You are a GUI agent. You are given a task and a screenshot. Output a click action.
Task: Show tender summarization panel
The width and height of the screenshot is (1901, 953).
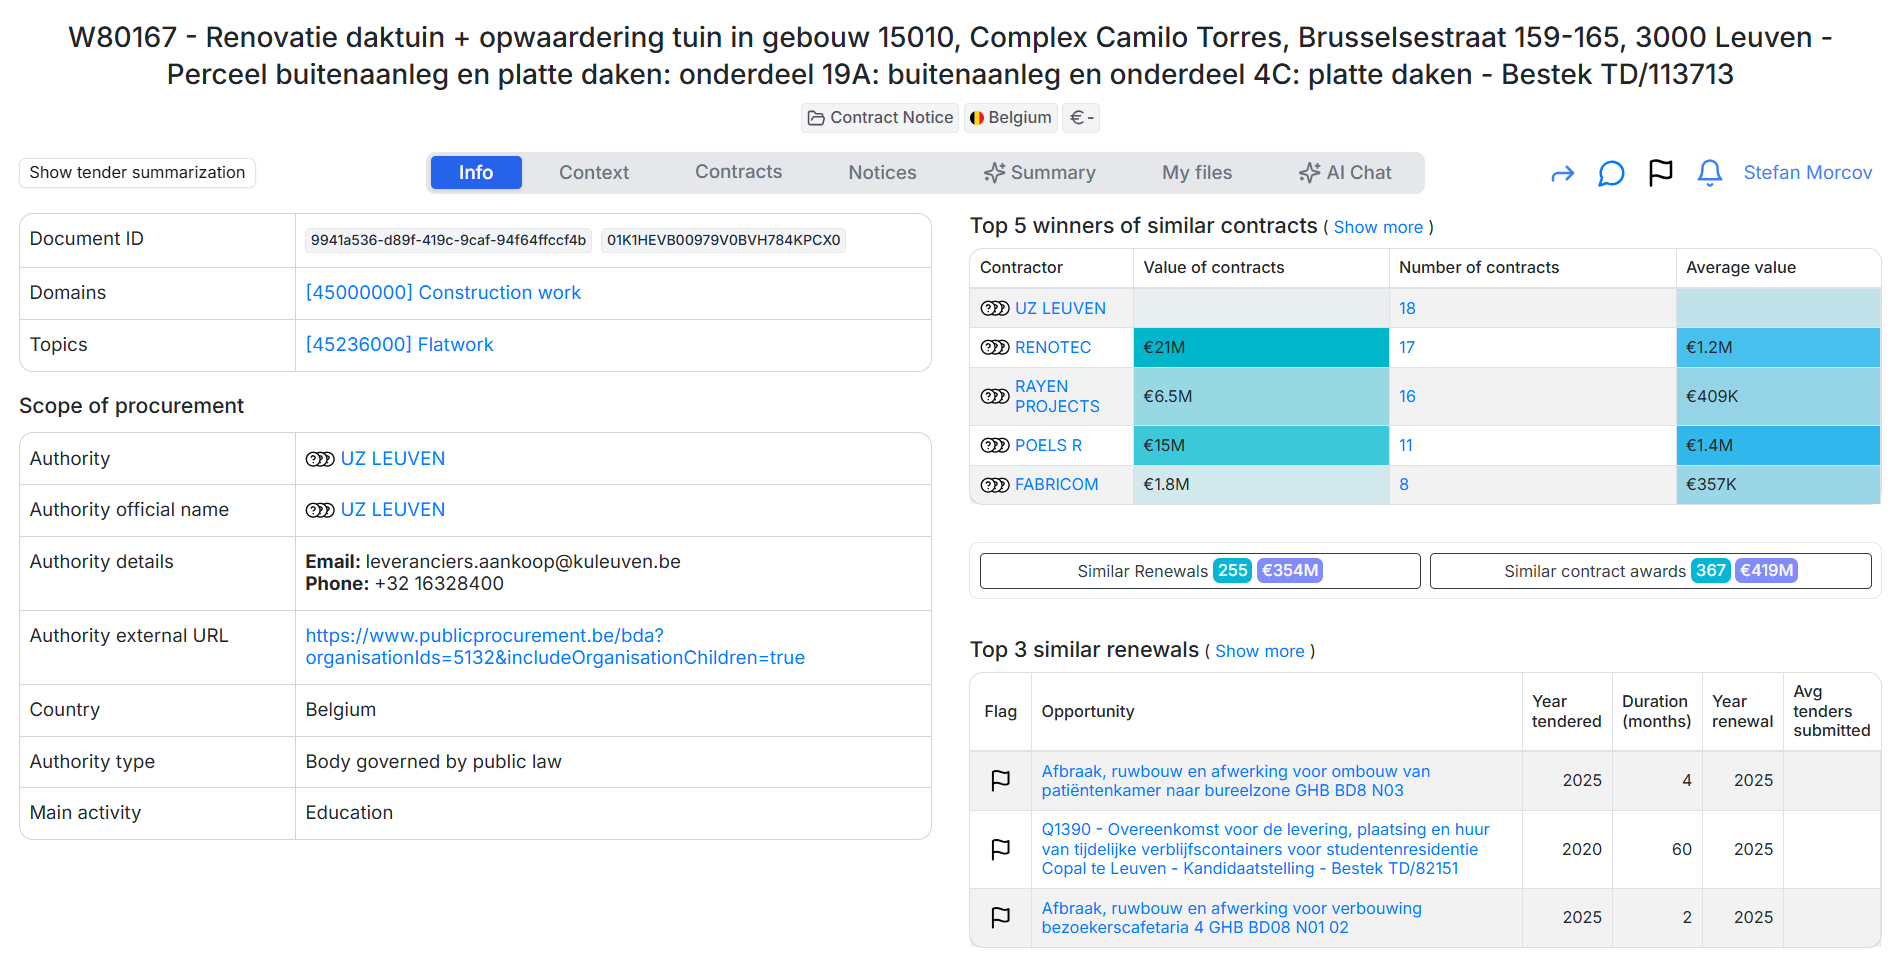pyautogui.click(x=137, y=172)
